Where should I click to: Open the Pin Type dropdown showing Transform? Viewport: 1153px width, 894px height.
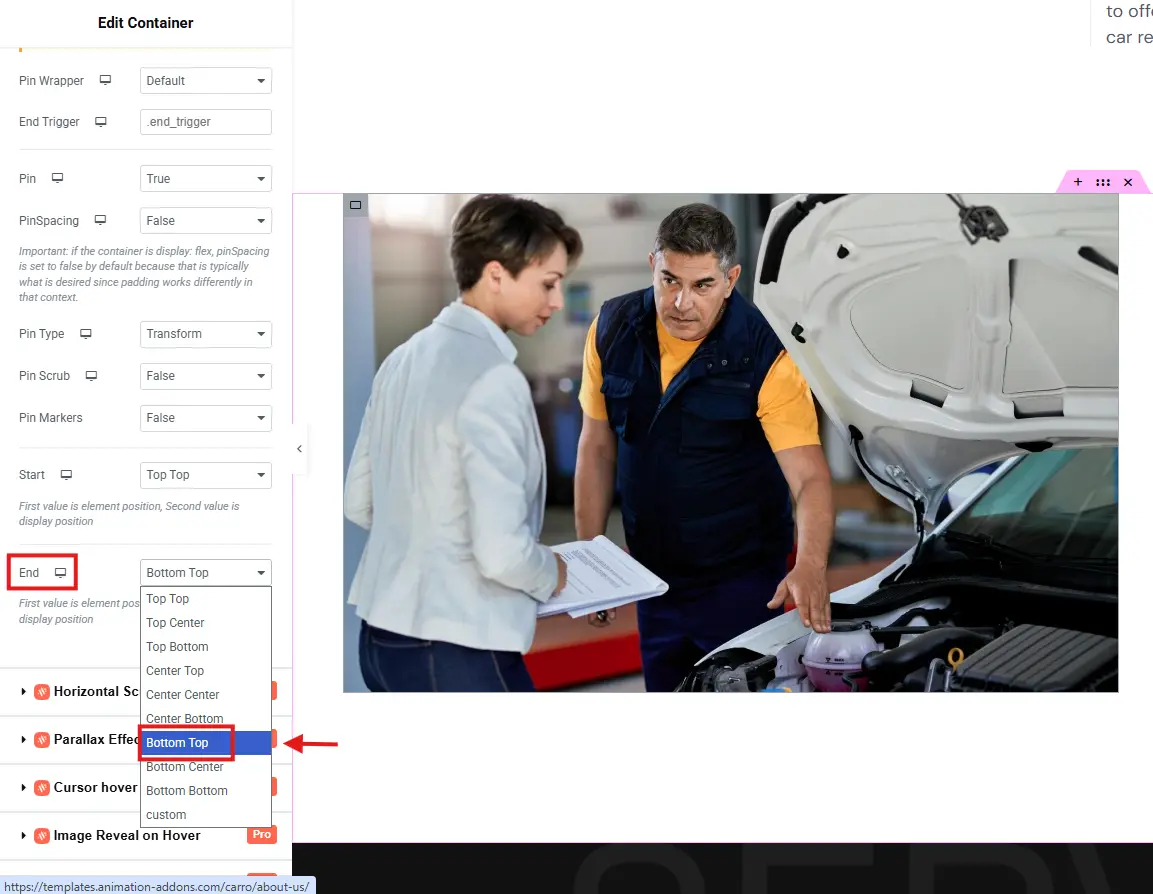point(205,334)
